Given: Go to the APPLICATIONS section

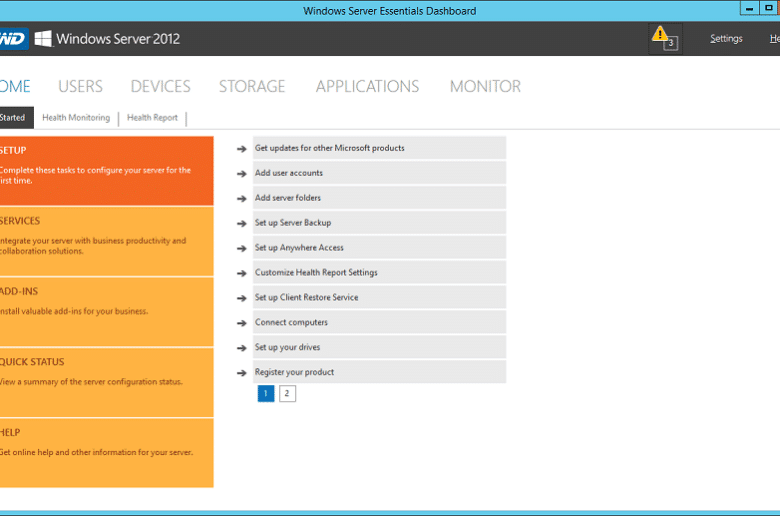Looking at the screenshot, I should click(367, 87).
